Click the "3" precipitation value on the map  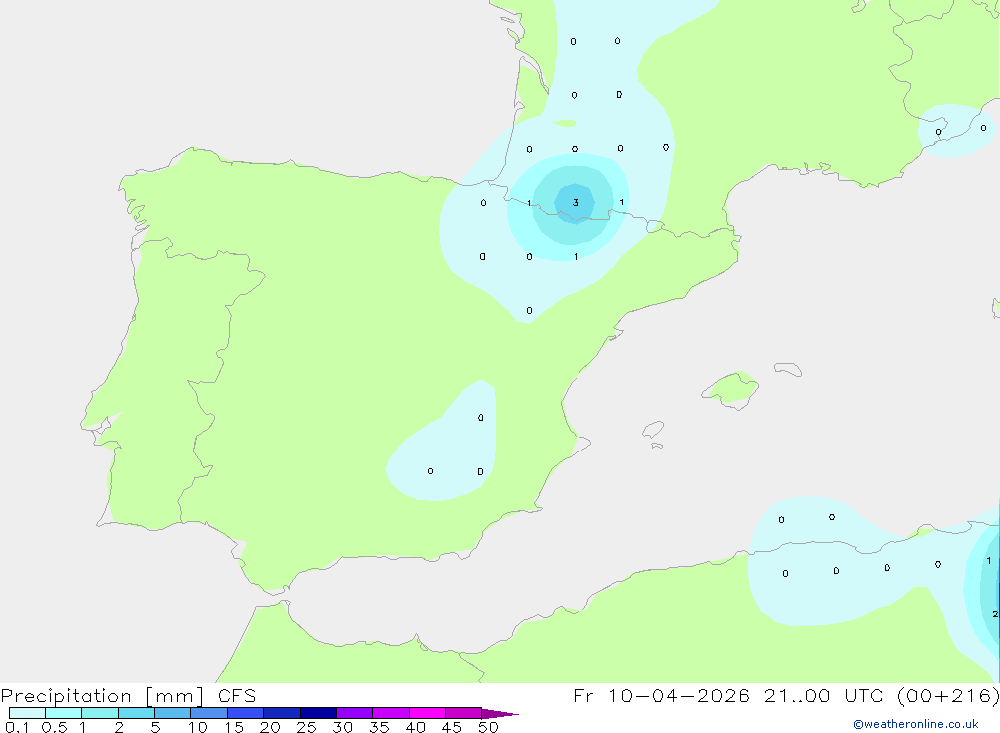575,203
